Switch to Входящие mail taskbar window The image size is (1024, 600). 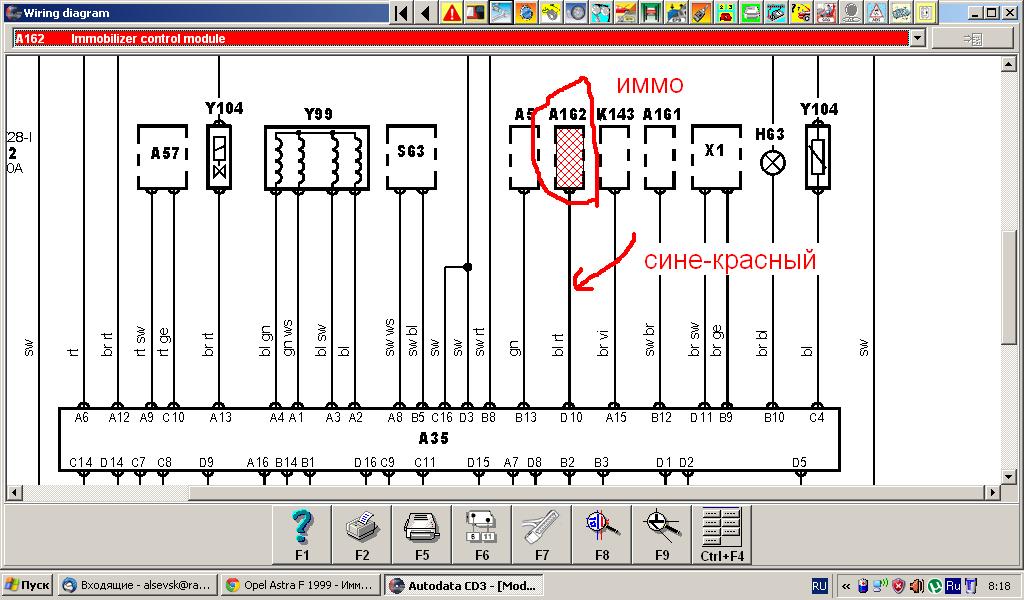coord(138,585)
